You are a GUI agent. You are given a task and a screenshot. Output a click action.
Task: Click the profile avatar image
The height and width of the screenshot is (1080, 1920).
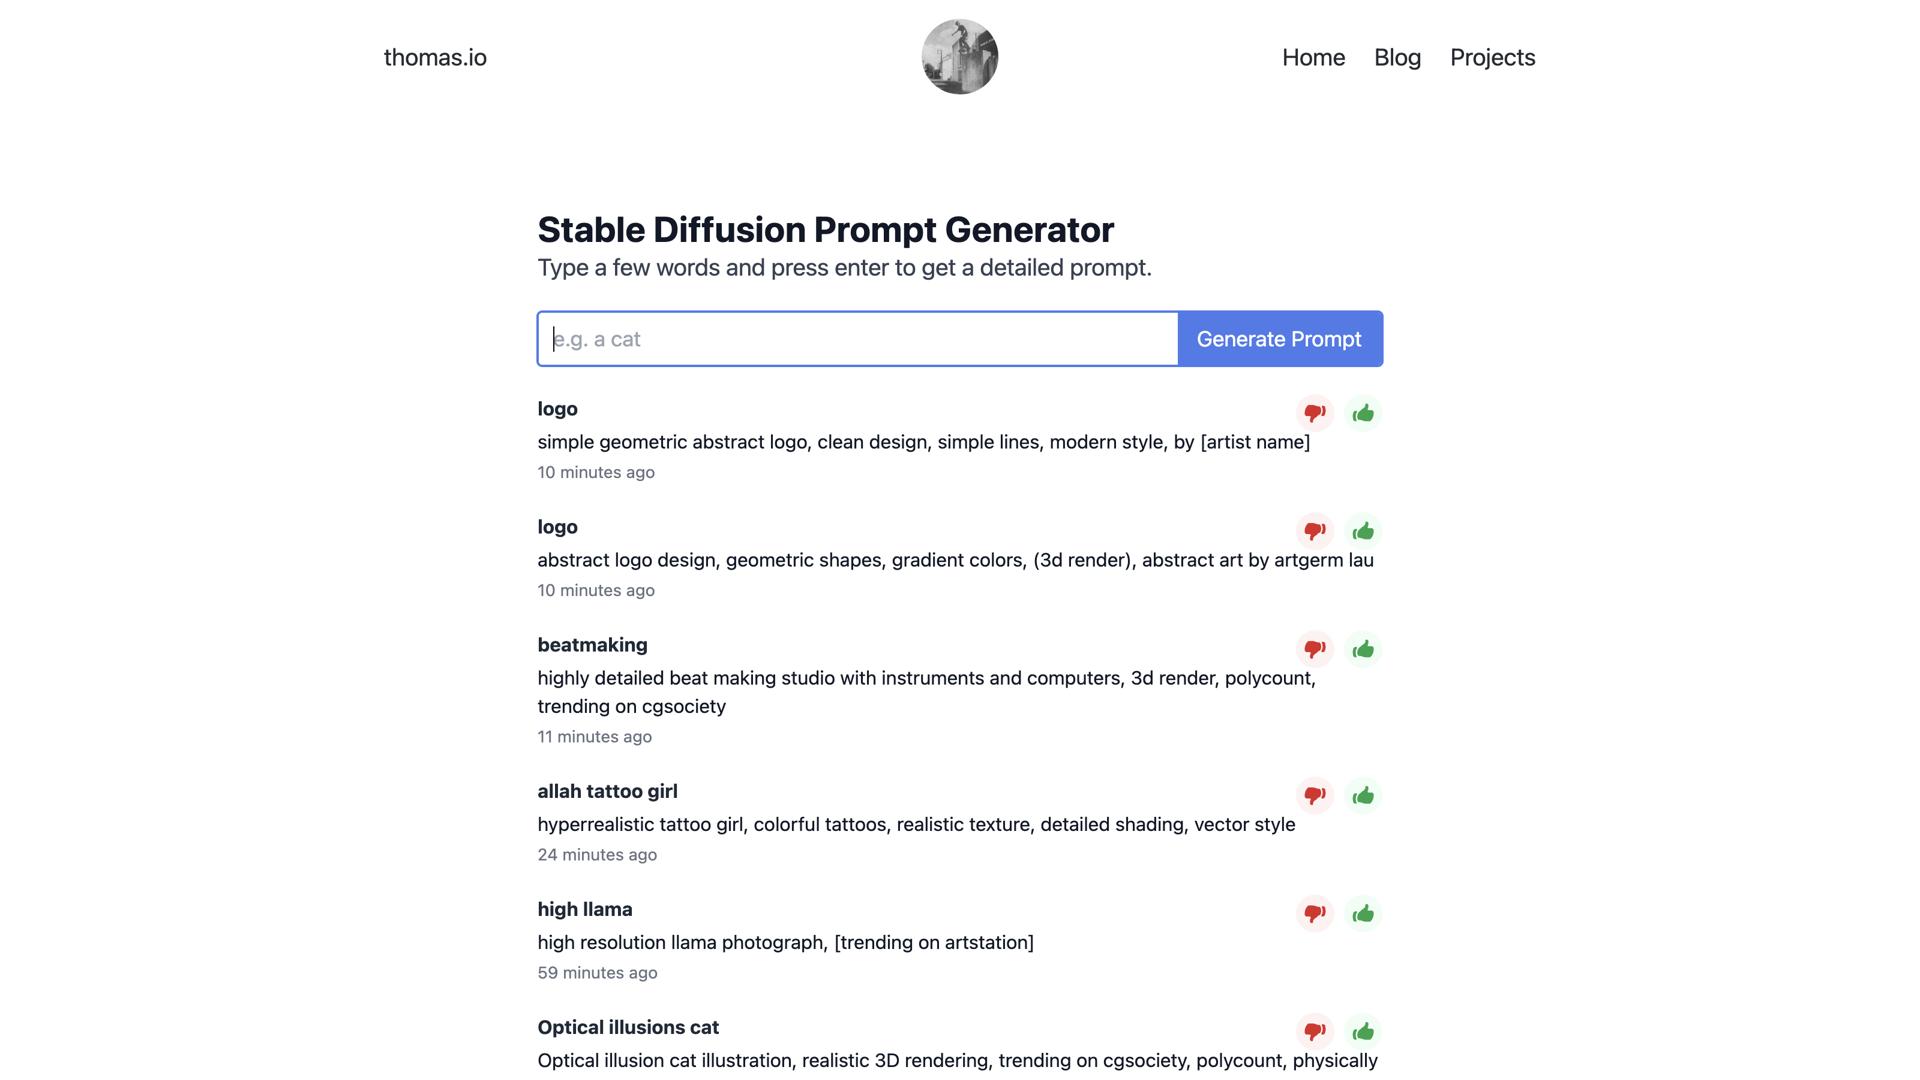pyautogui.click(x=959, y=57)
